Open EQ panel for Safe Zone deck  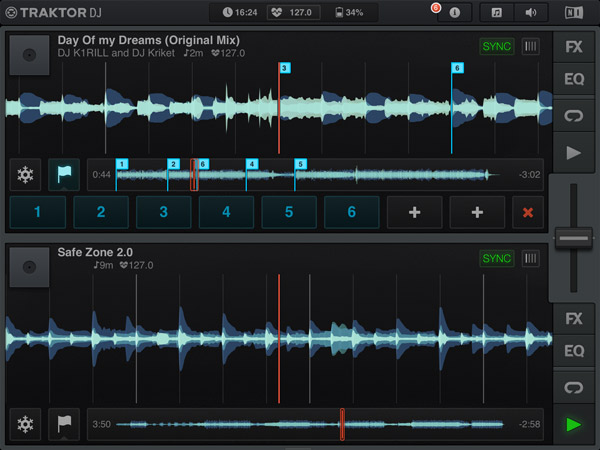pos(574,351)
